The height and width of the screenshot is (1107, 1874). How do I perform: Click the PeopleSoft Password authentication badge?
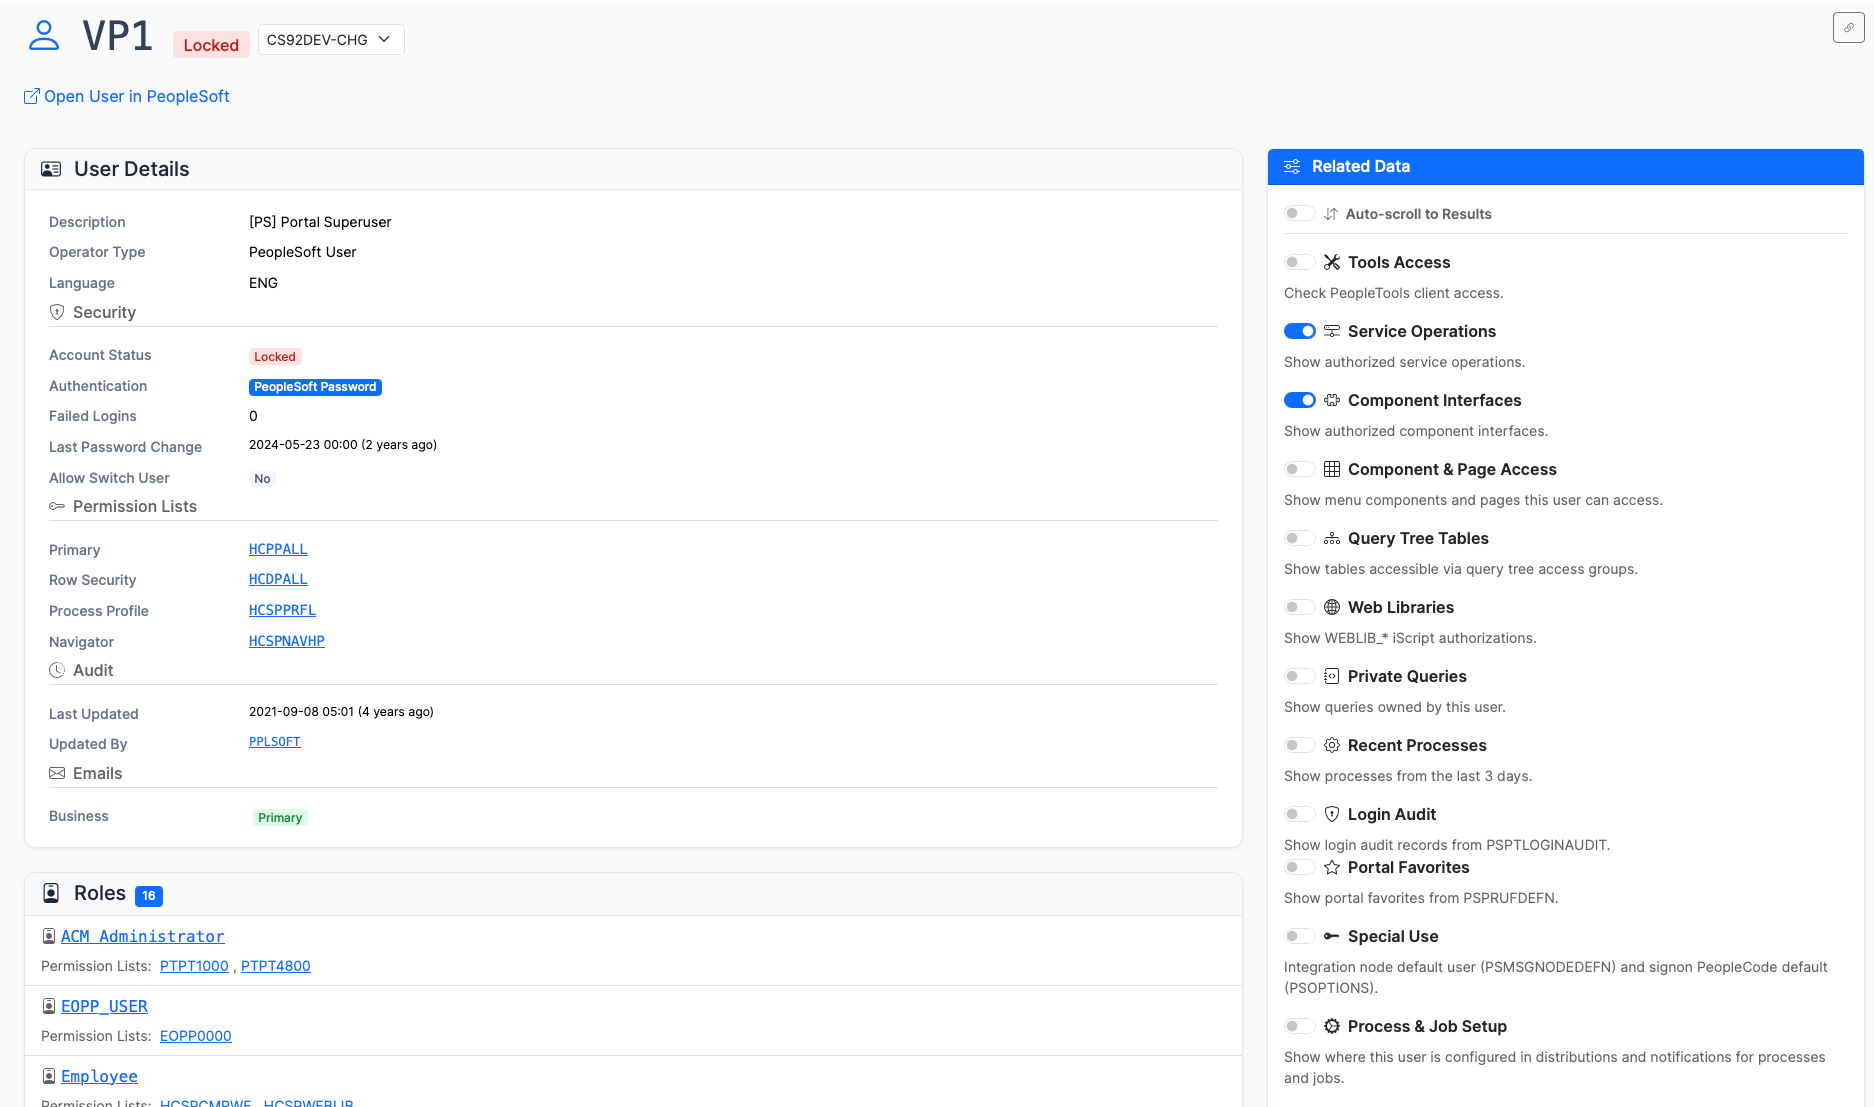[x=315, y=387]
